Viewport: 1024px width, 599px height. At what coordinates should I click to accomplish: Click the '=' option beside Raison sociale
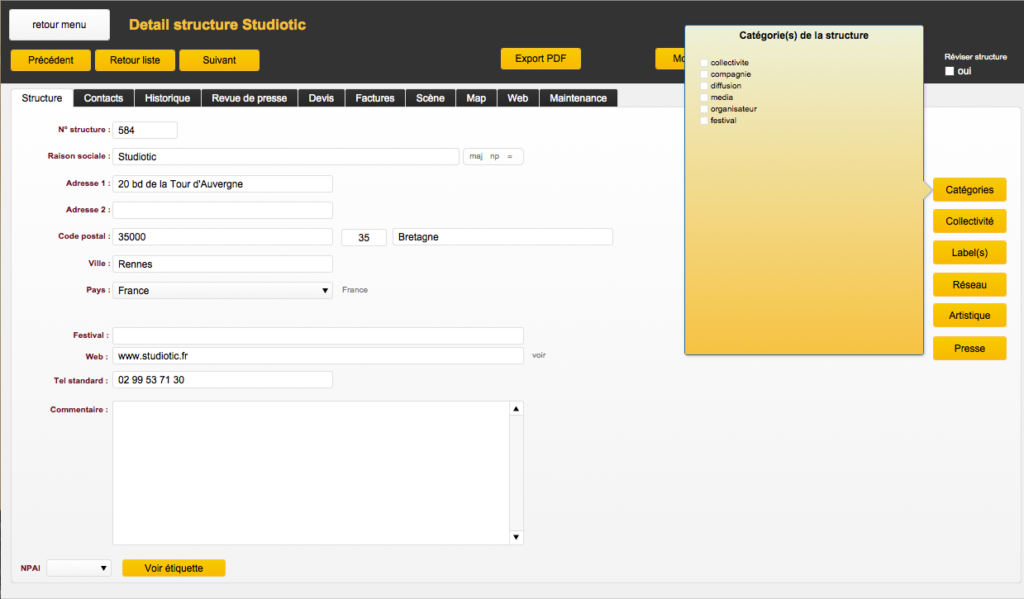(510, 156)
